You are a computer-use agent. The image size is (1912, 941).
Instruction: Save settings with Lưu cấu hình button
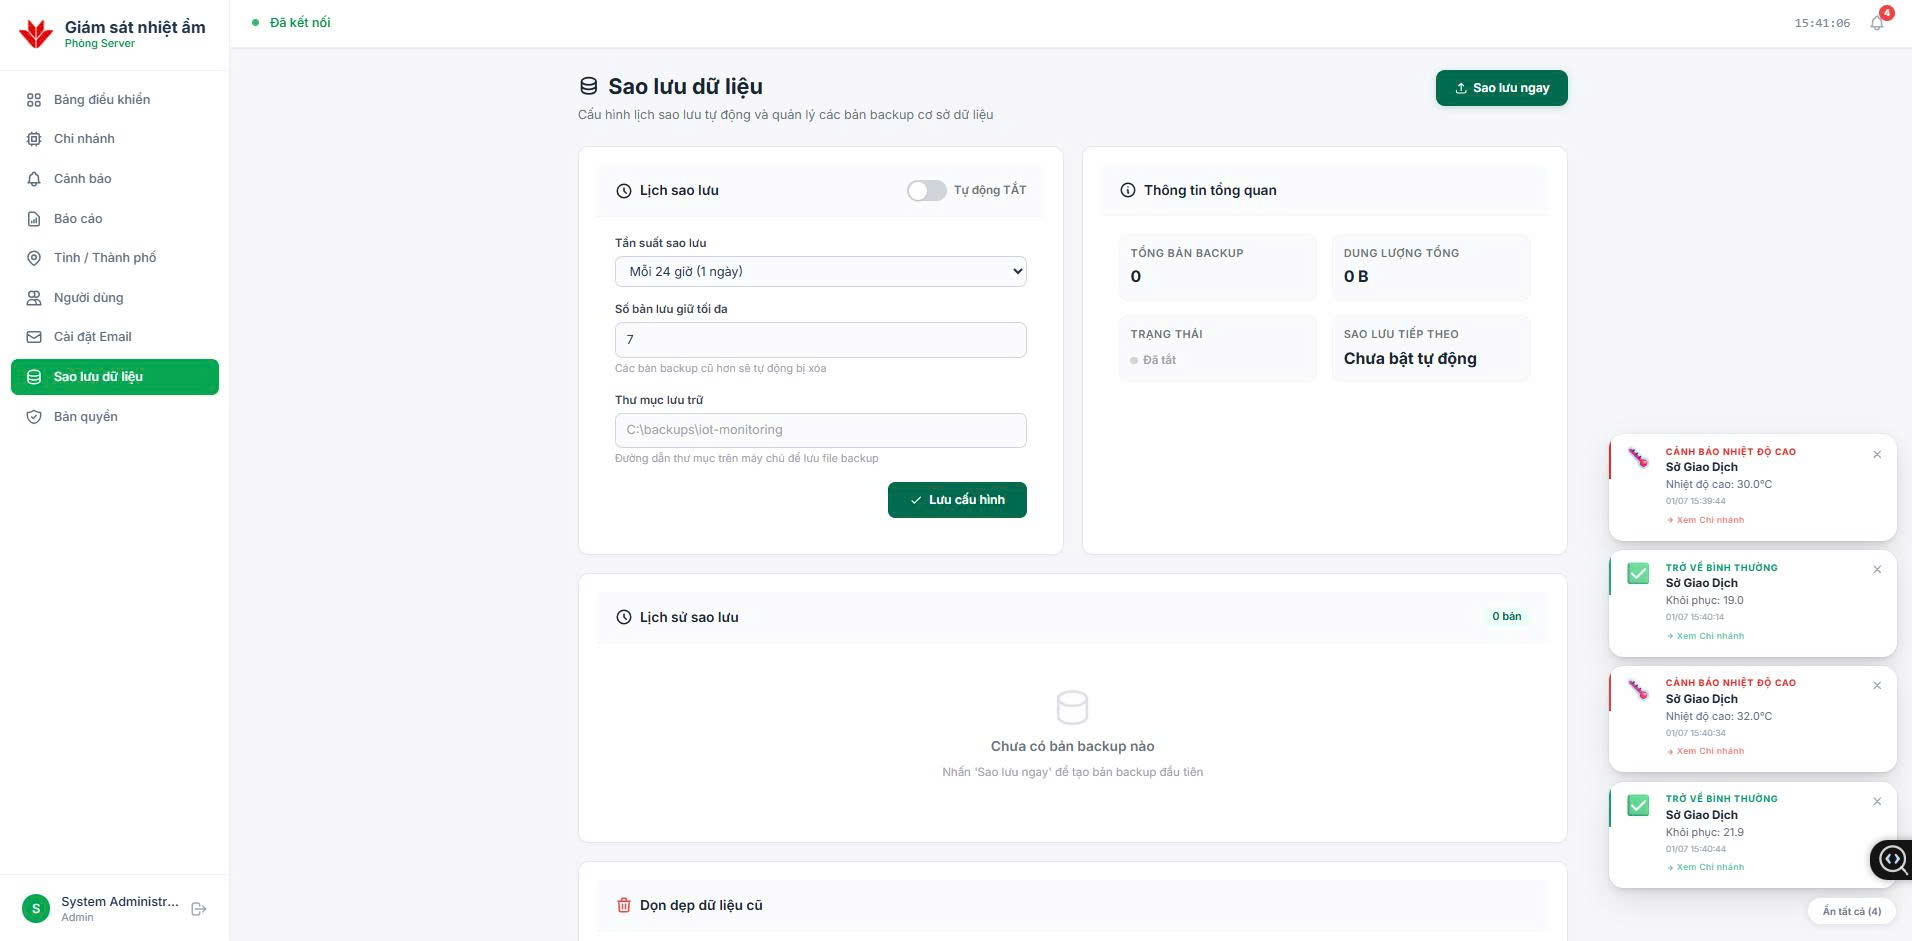pos(957,500)
